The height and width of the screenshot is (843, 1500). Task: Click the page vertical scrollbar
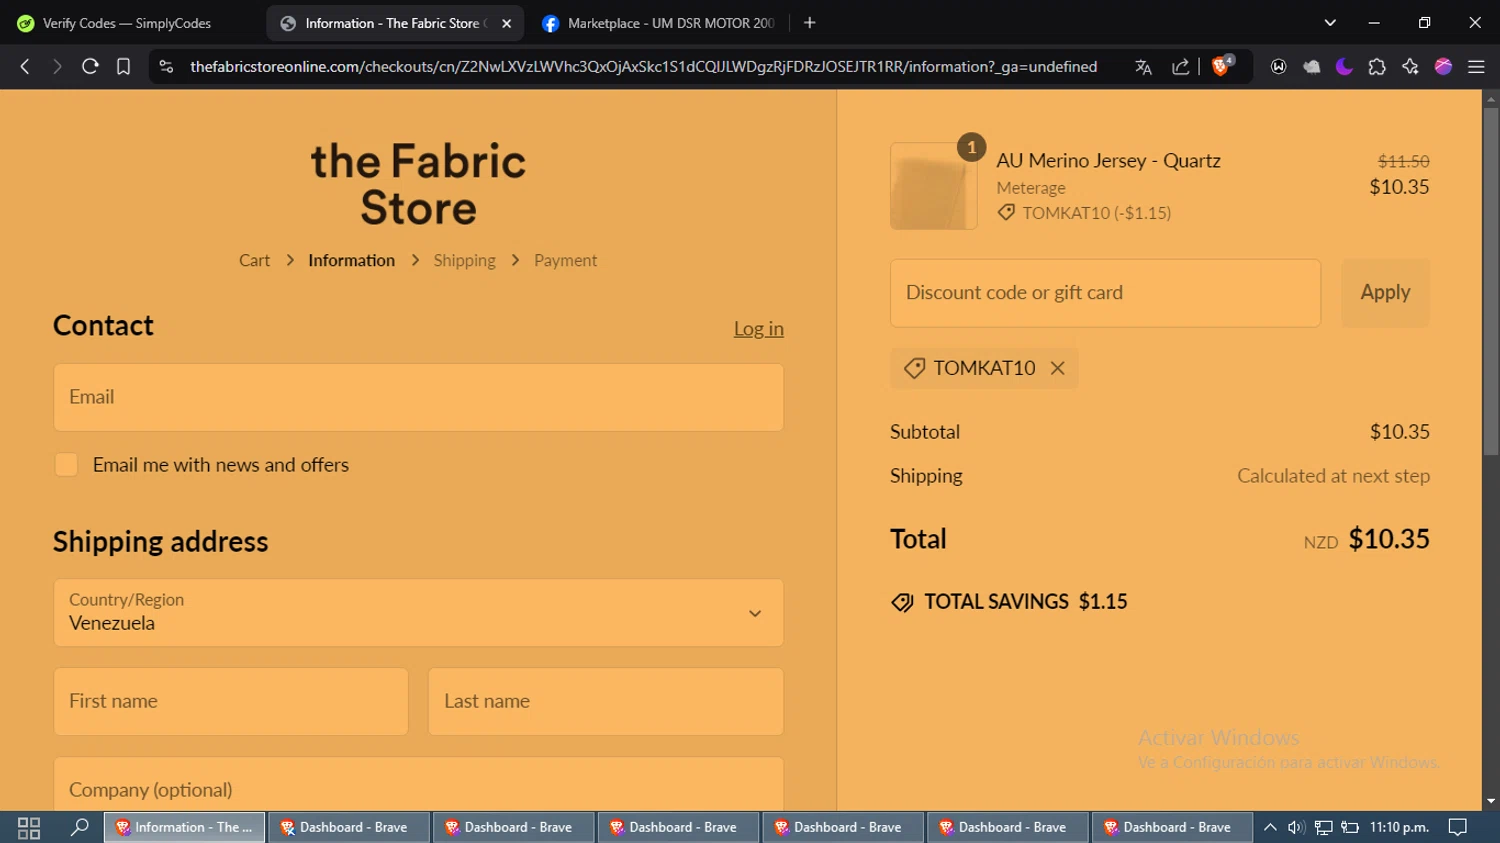tap(1491, 280)
